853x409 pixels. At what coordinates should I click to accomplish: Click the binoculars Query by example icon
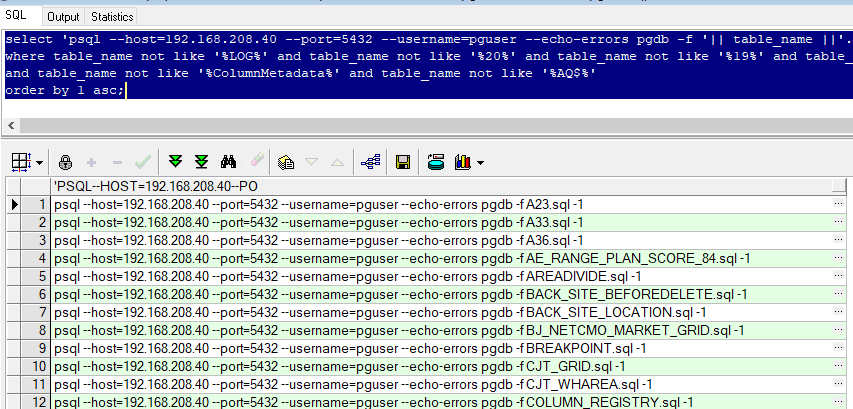[x=228, y=162]
